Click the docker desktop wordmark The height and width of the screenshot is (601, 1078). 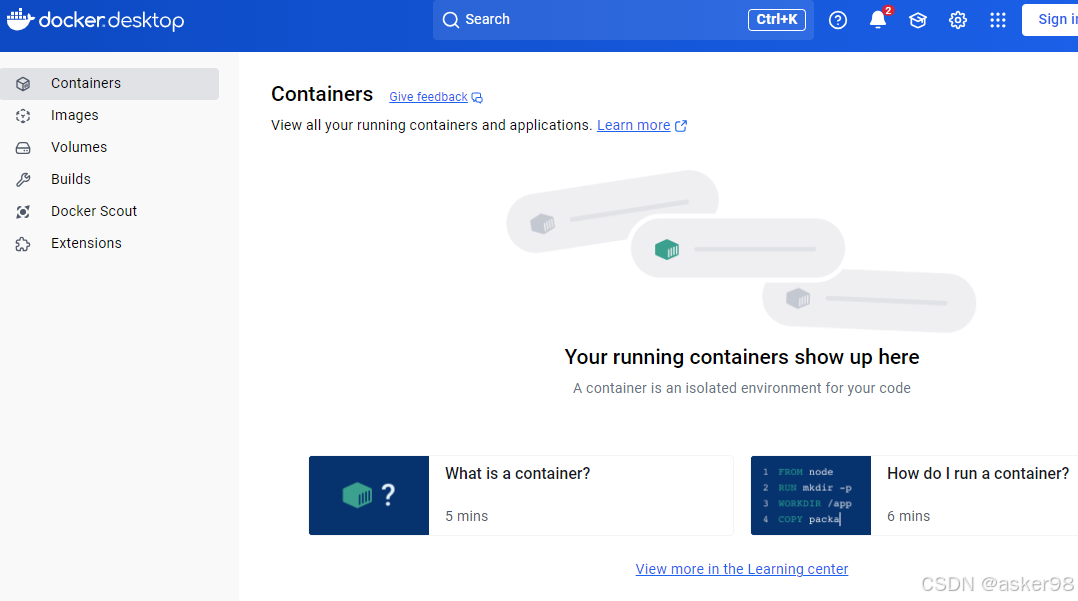click(111, 20)
